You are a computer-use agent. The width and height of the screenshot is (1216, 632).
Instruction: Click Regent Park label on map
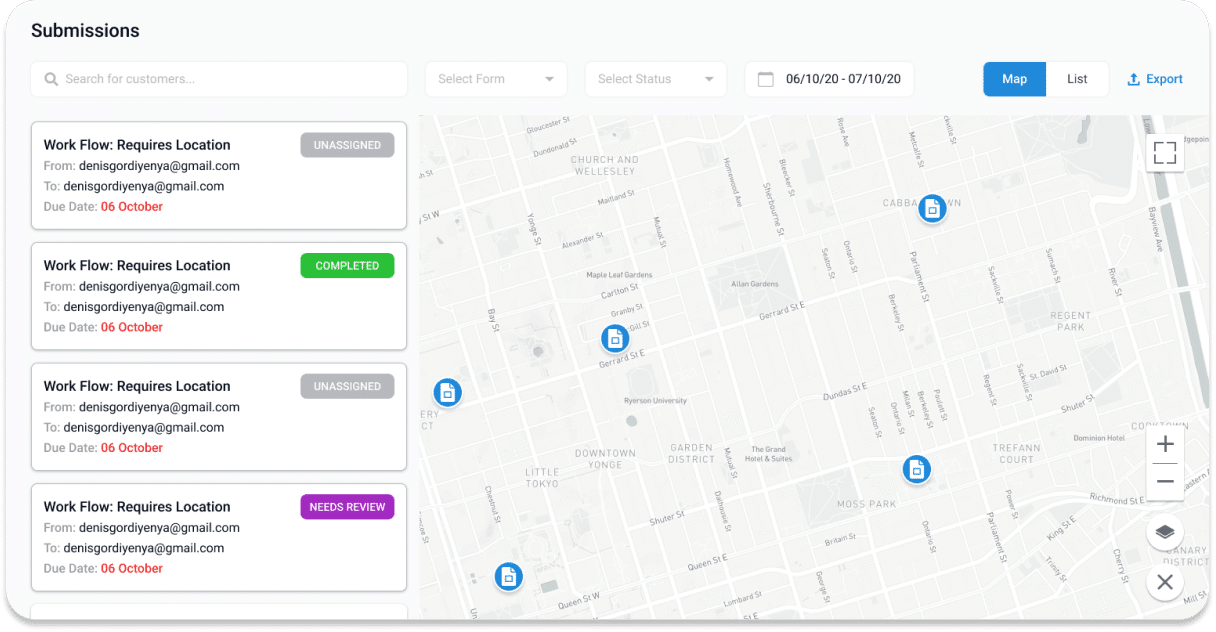tap(1070, 321)
